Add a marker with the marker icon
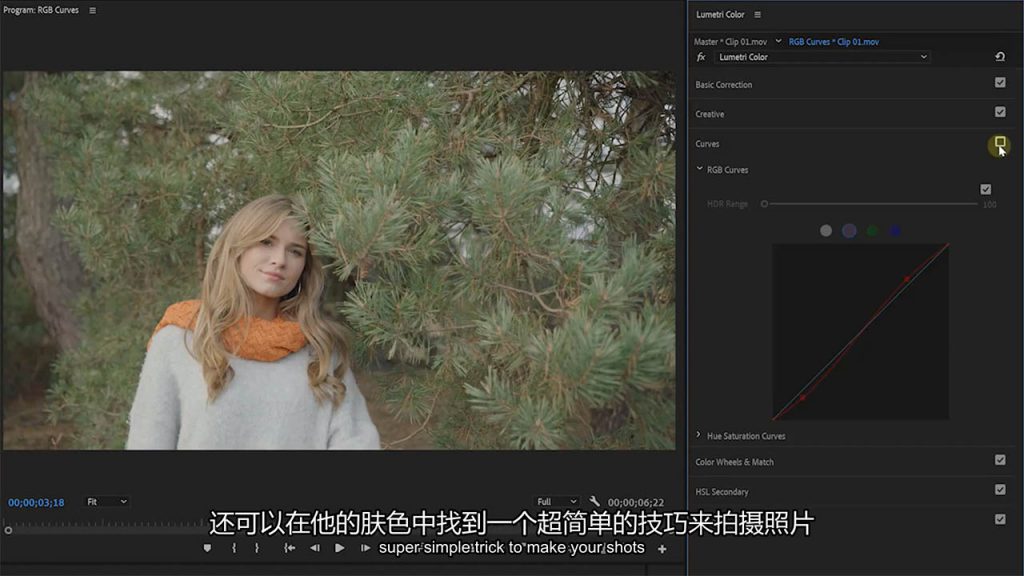Image resolution: width=1024 pixels, height=576 pixels. click(x=208, y=548)
